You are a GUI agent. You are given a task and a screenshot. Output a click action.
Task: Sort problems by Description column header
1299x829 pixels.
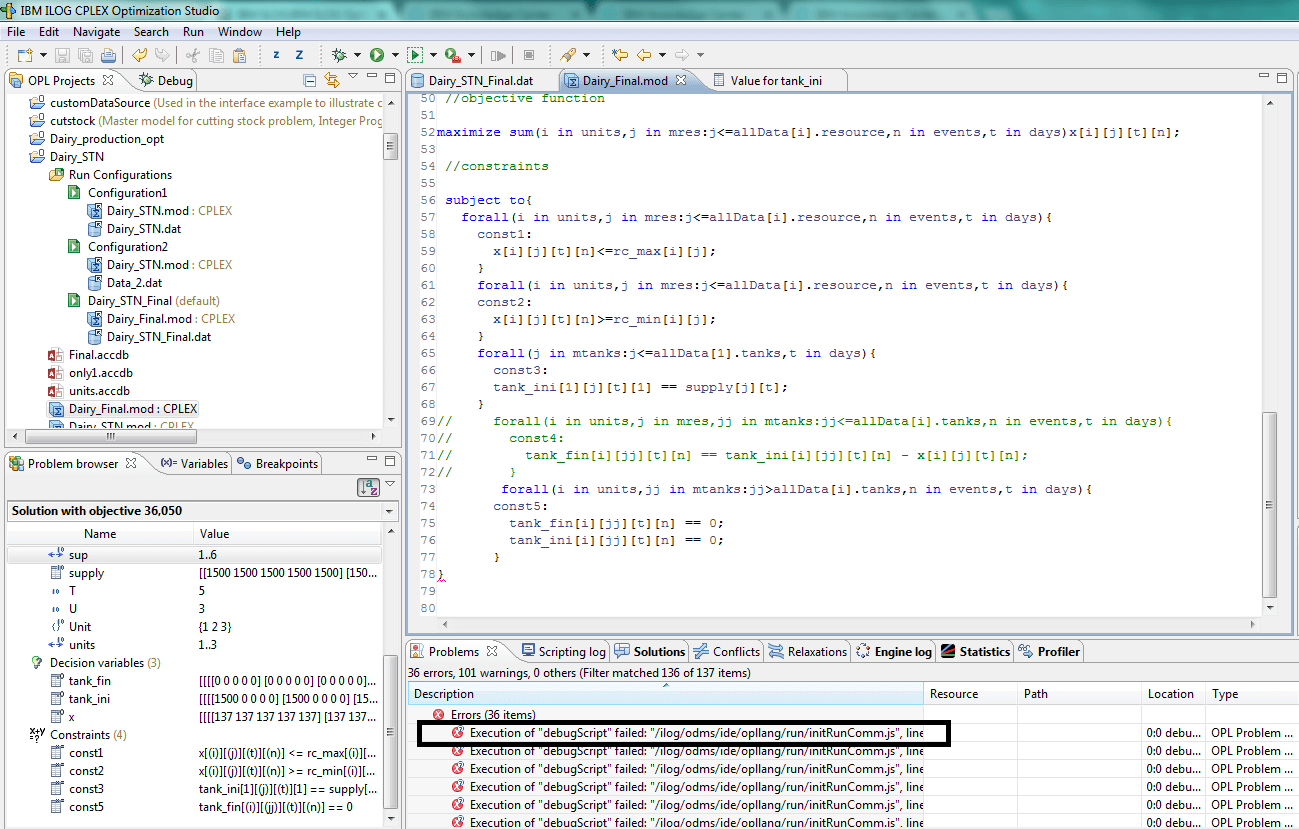point(665,693)
